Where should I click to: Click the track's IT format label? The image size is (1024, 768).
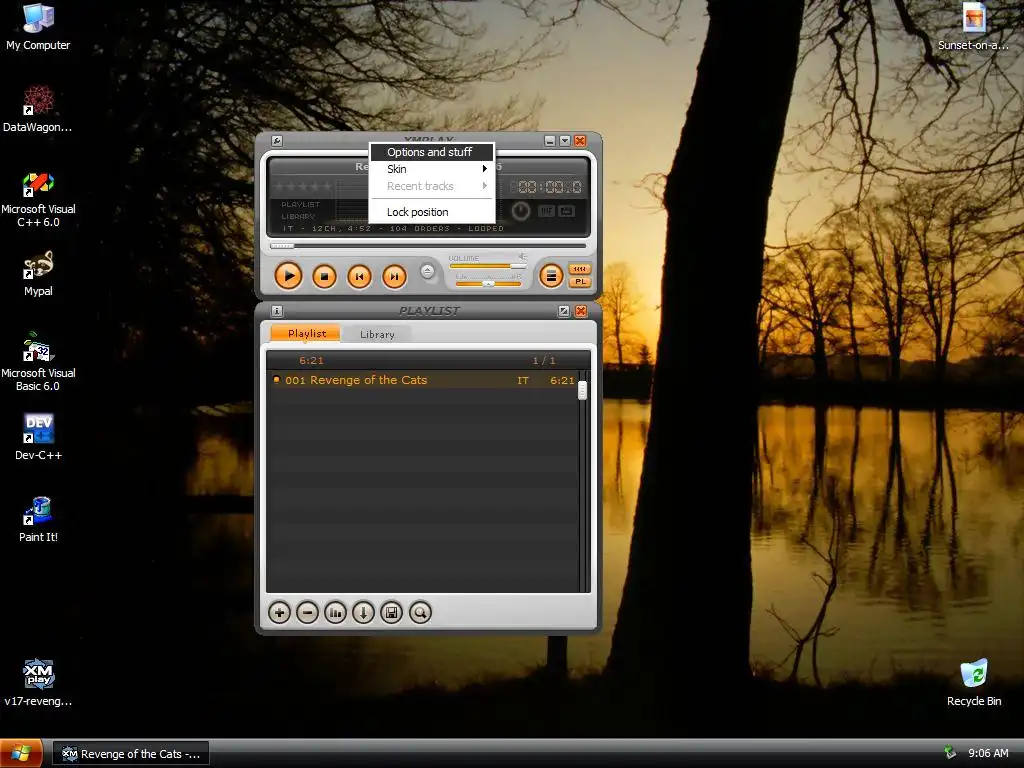click(x=523, y=380)
